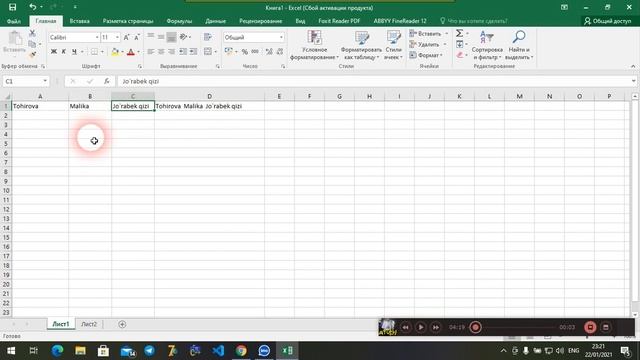Expand the Вставить cells dropdown
640x360 pixels.
pyautogui.click(x=447, y=33)
